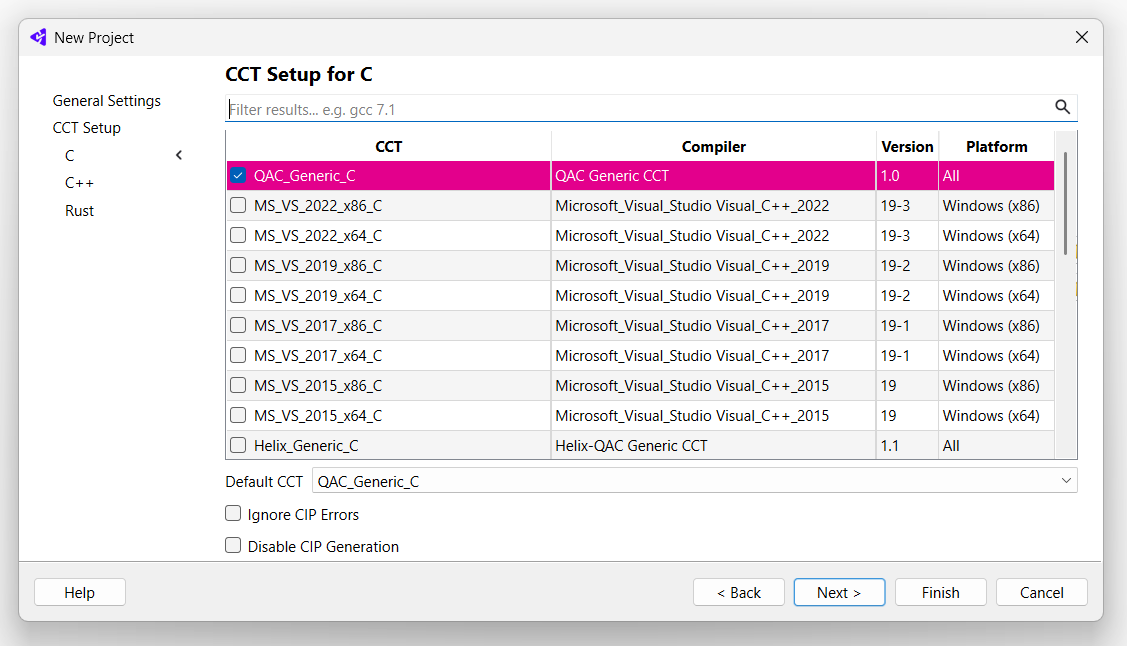Click the chevron beside C in sidebar

click(179, 155)
